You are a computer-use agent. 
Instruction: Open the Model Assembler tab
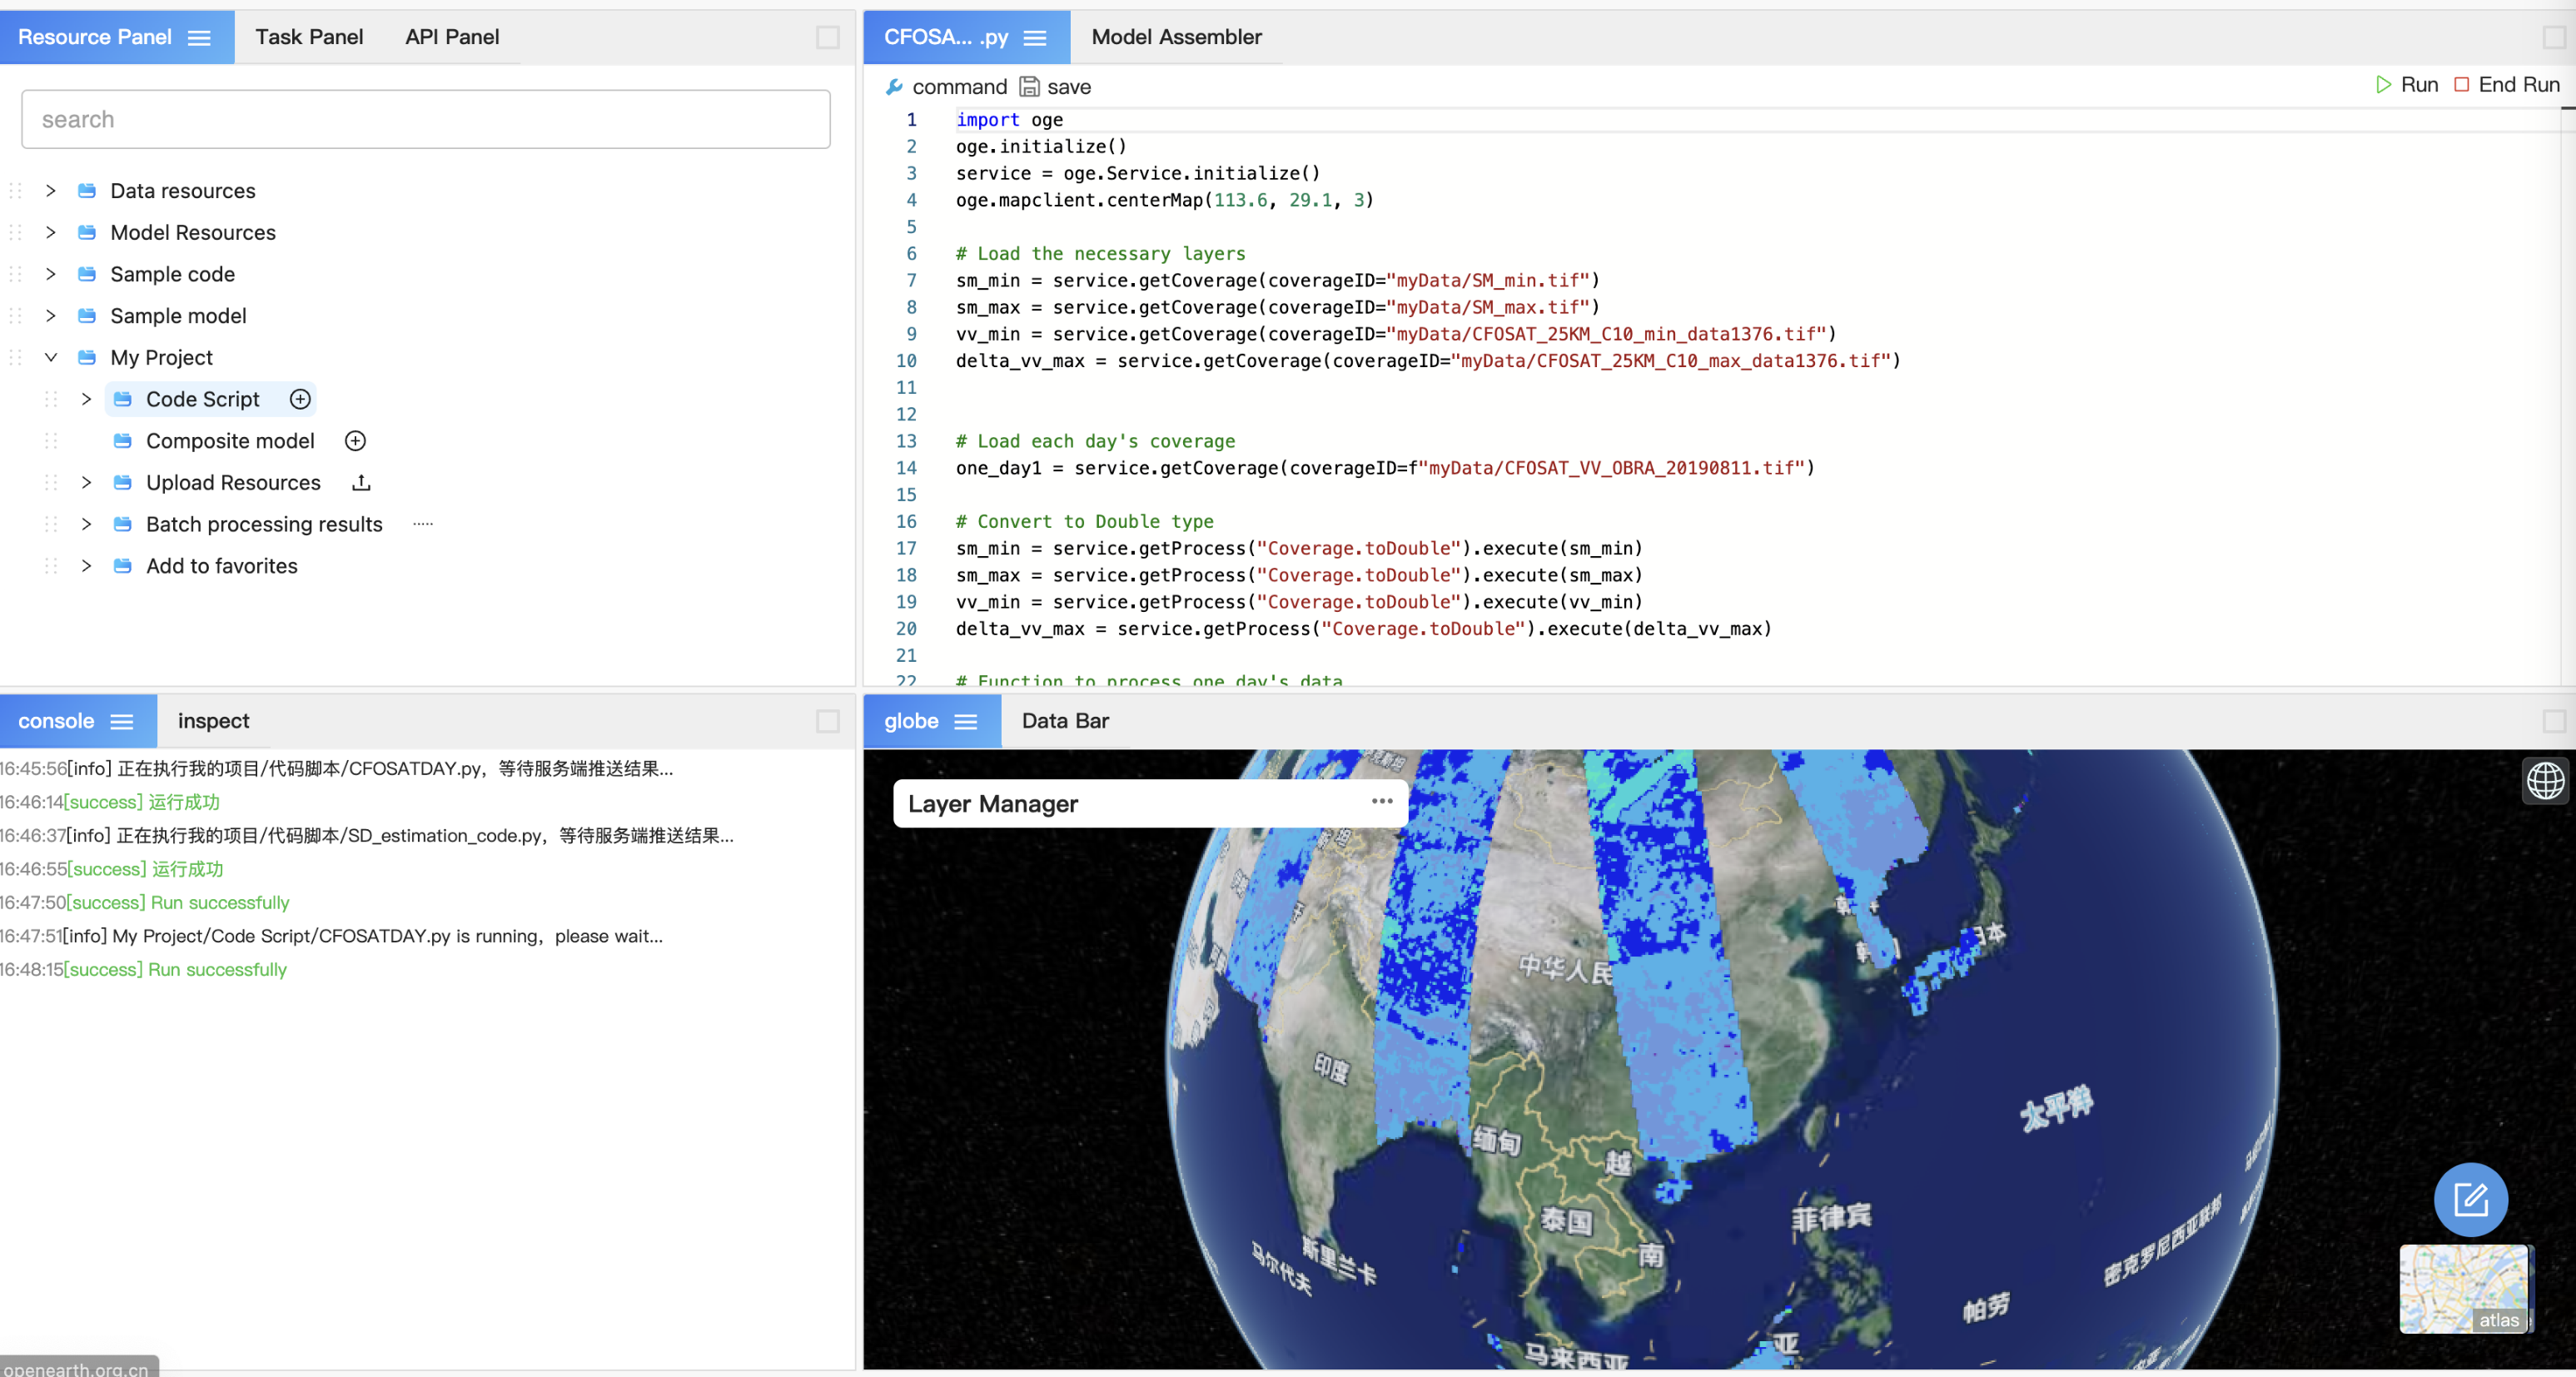pyautogui.click(x=1176, y=38)
